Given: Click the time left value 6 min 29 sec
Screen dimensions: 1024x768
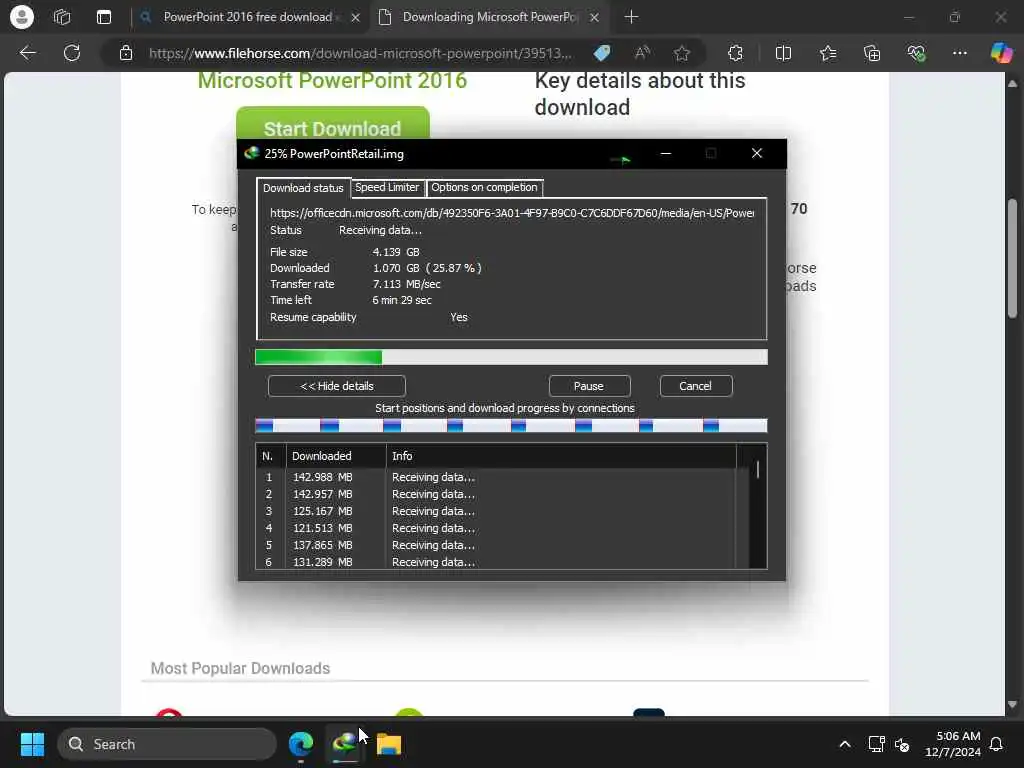Looking at the screenshot, I should pos(402,300).
